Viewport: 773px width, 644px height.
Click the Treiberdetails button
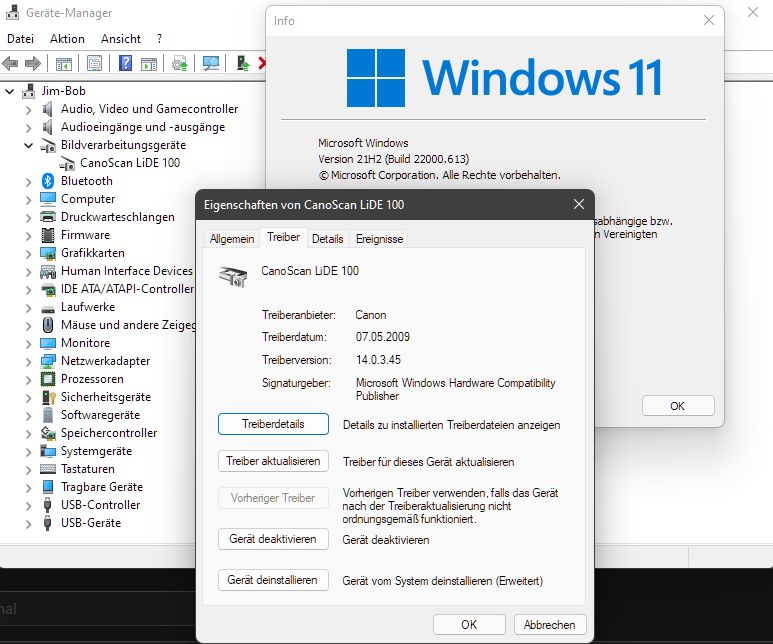coord(273,424)
